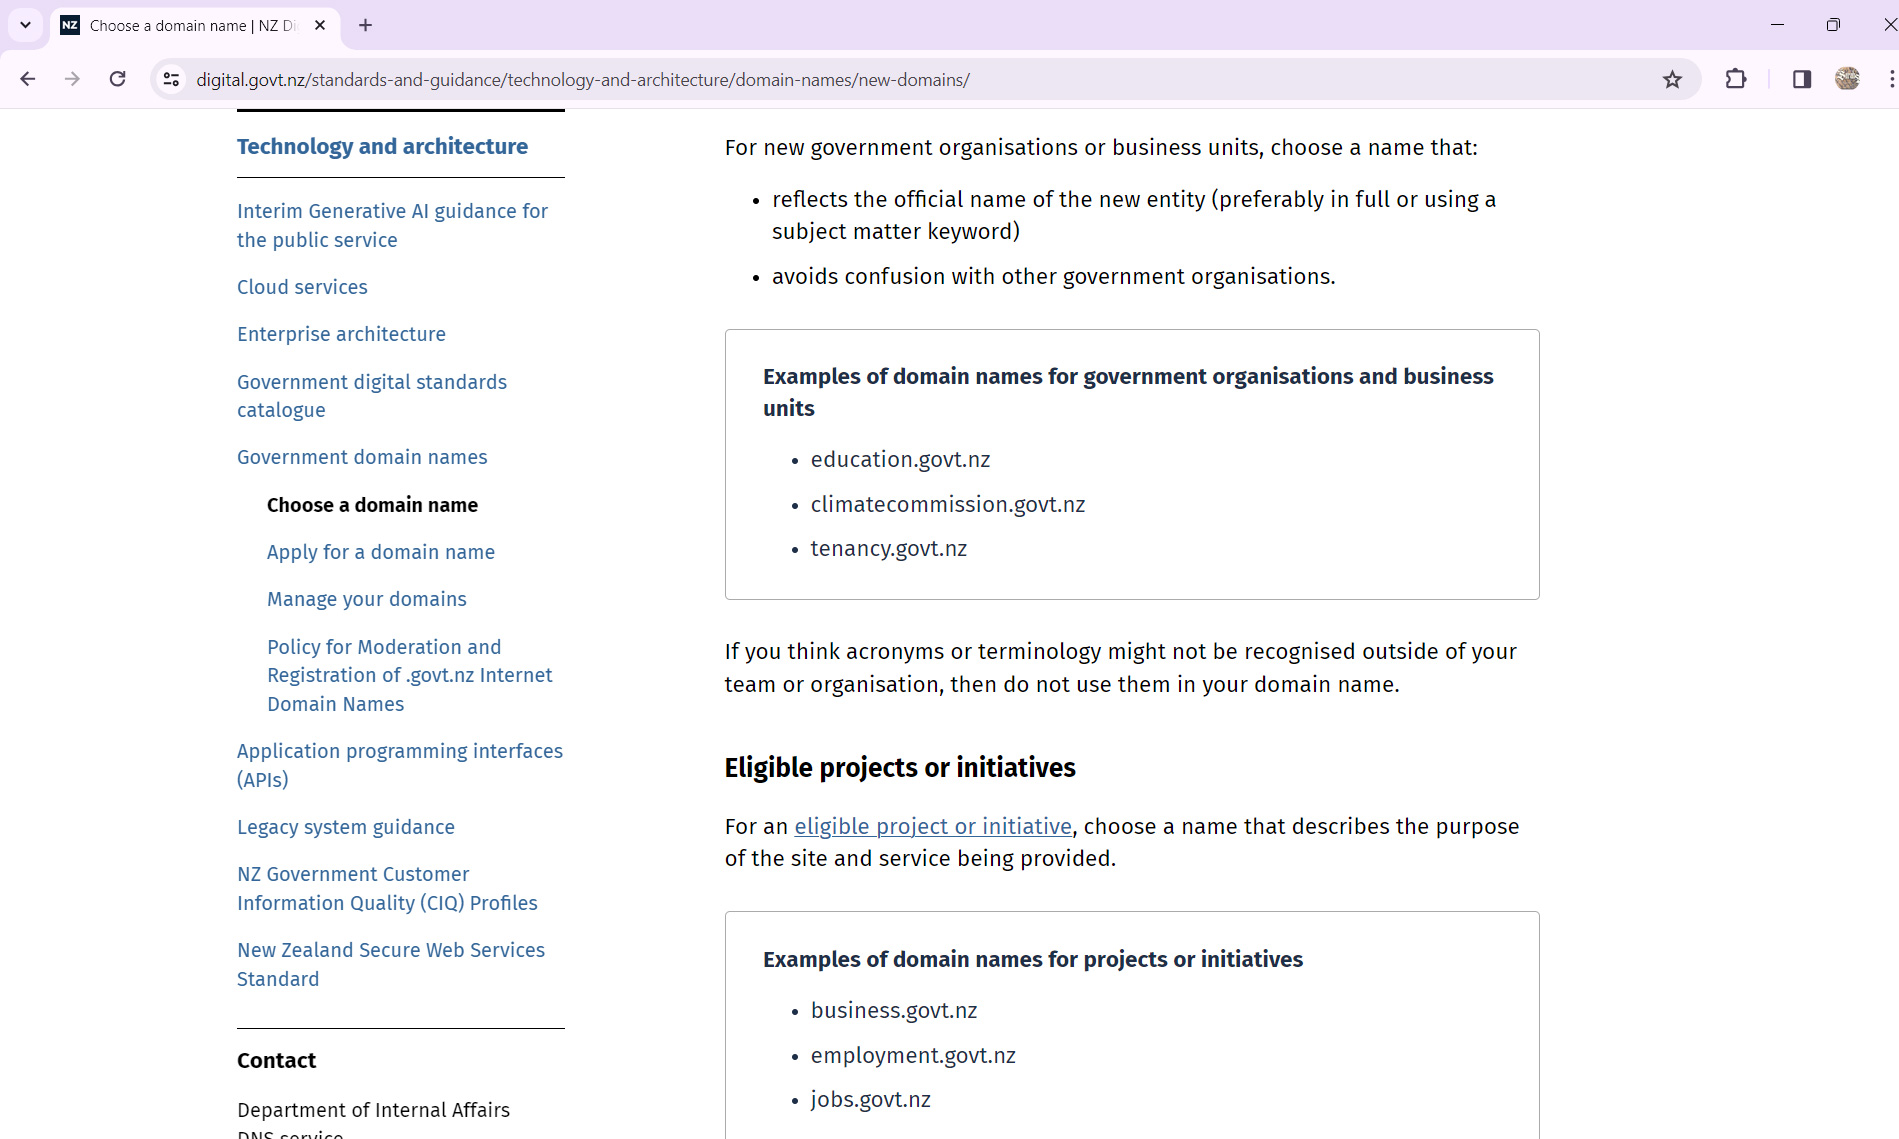
Task: Open the browser extensions menu
Action: pos(1736,79)
